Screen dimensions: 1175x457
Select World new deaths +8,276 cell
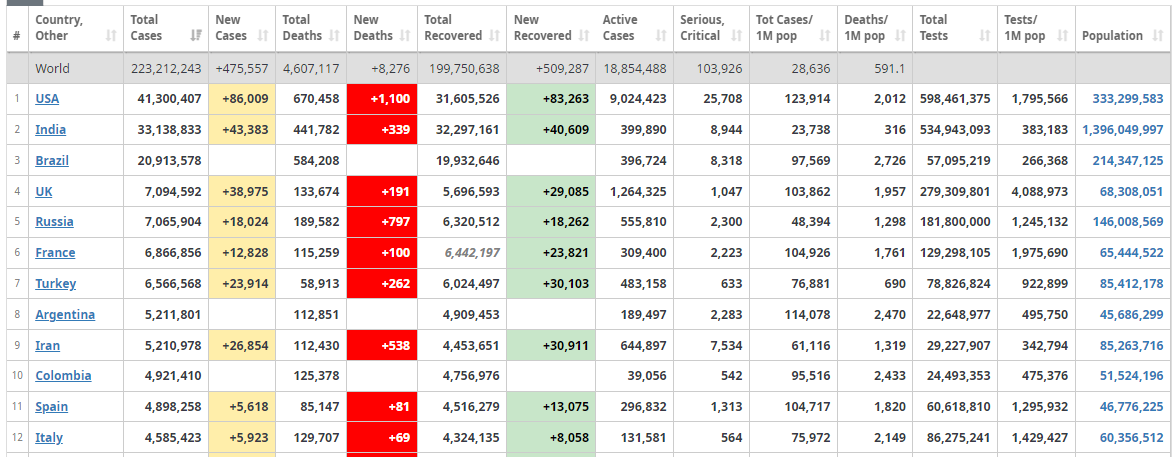382,68
